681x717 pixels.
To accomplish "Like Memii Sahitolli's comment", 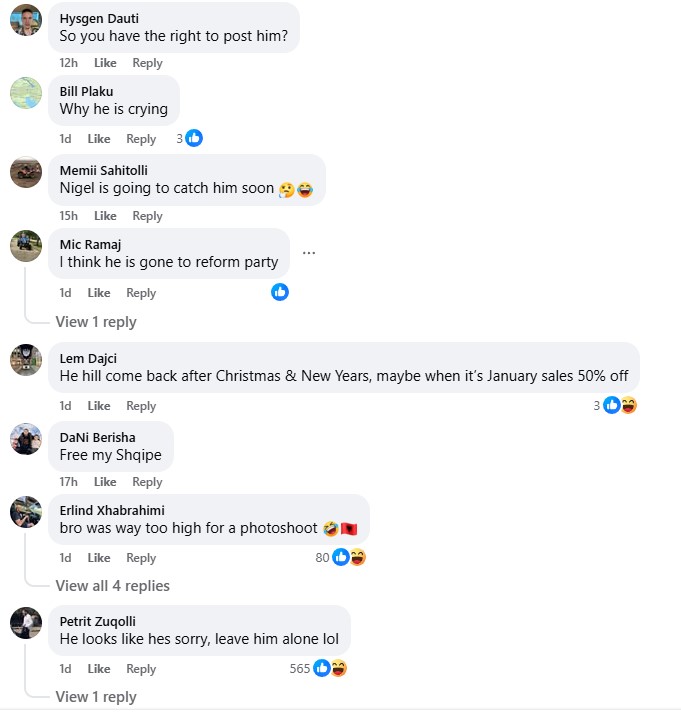I will [105, 216].
